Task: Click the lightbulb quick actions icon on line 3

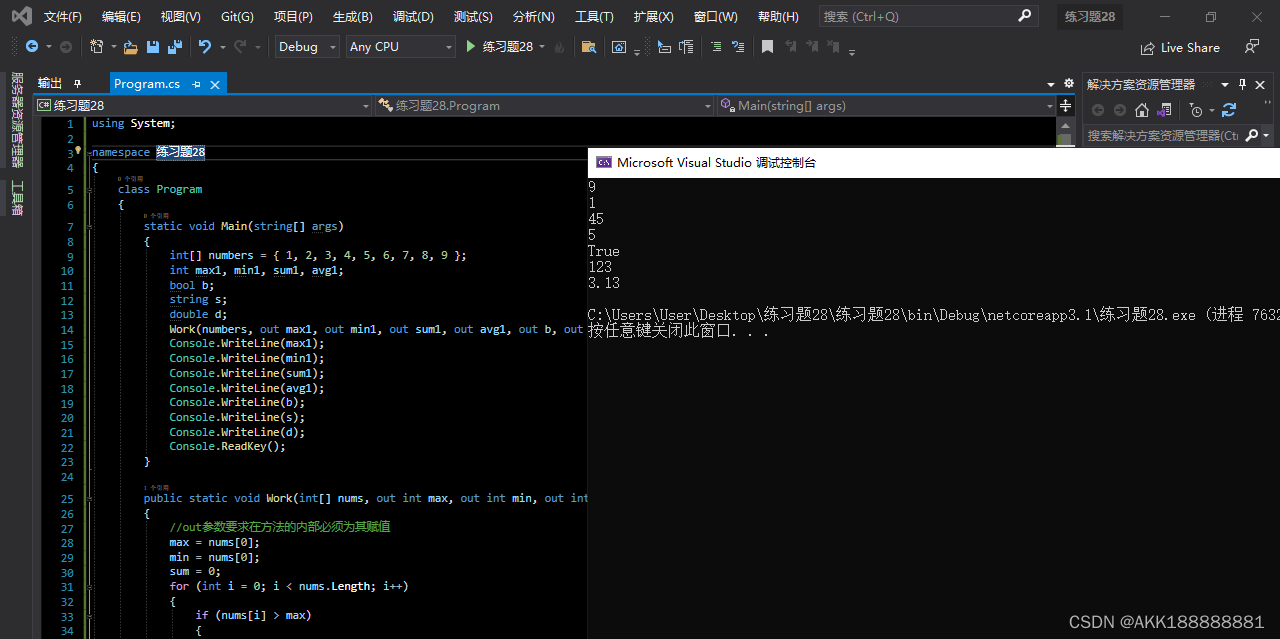Action: [x=78, y=150]
